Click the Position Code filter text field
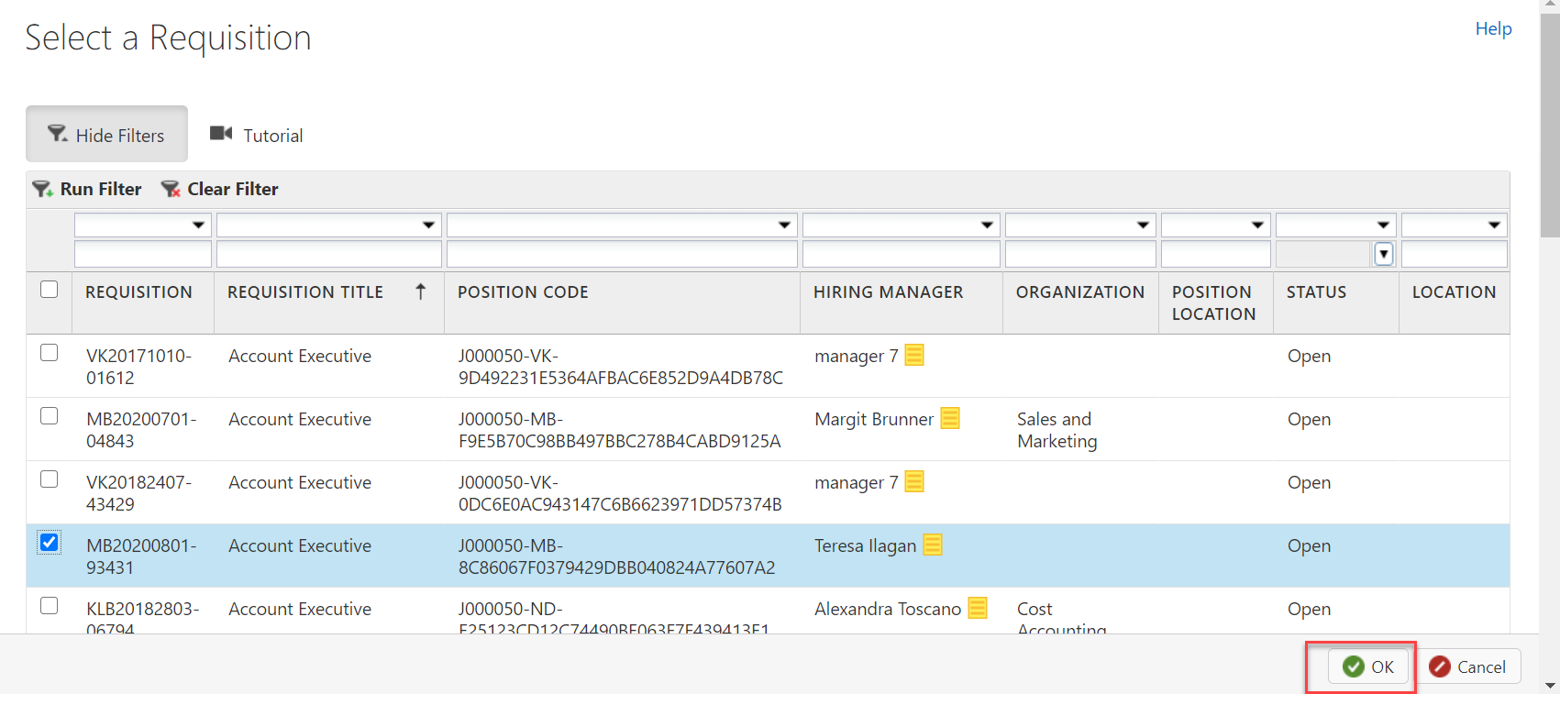1561x701 pixels. click(x=622, y=254)
